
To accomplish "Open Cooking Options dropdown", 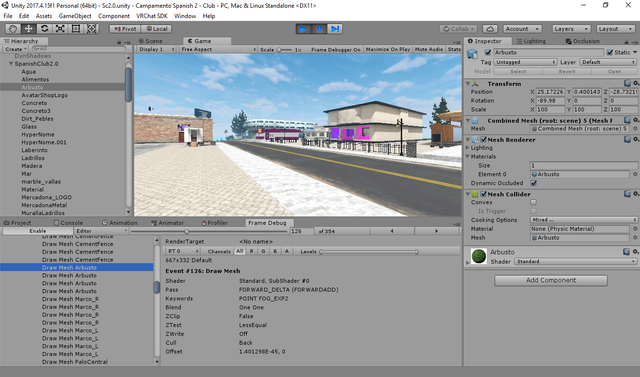I will pyautogui.click(x=584, y=220).
